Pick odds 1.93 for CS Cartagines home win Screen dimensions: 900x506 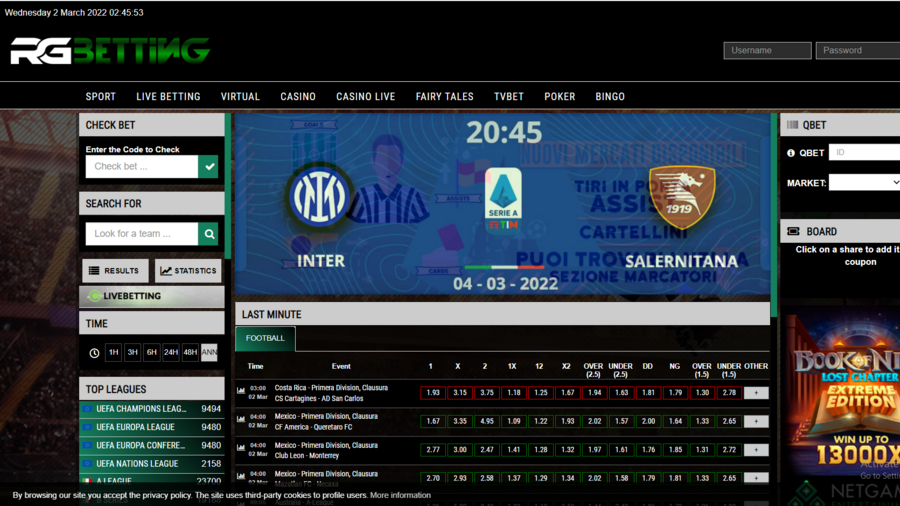pyautogui.click(x=433, y=393)
